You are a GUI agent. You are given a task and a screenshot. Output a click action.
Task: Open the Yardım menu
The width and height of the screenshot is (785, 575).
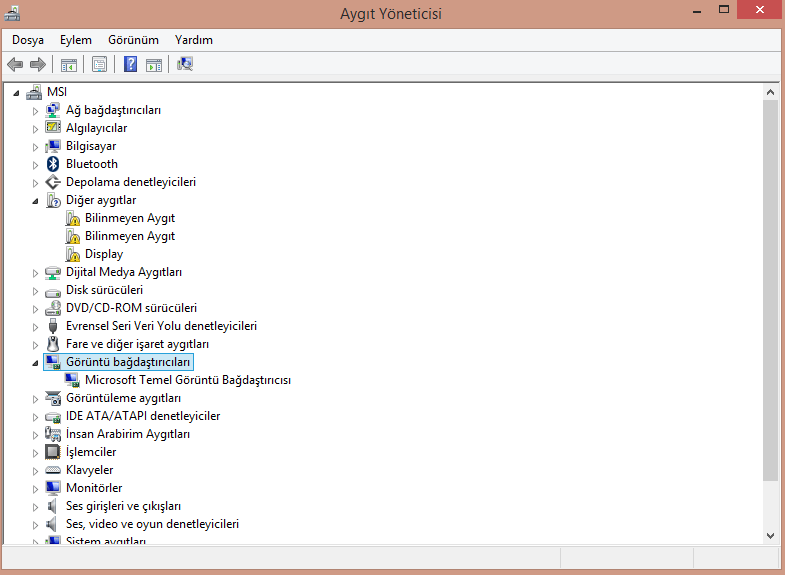pyautogui.click(x=194, y=40)
